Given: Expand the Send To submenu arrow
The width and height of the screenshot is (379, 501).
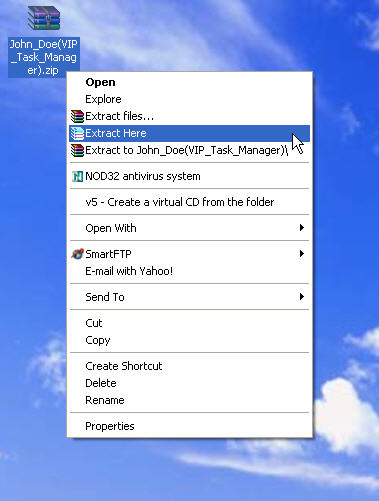Looking at the screenshot, I should point(302,296).
